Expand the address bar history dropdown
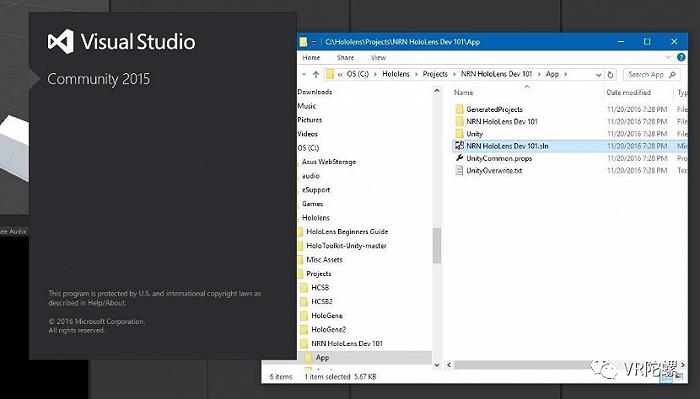The width and height of the screenshot is (700, 399). click(599, 75)
